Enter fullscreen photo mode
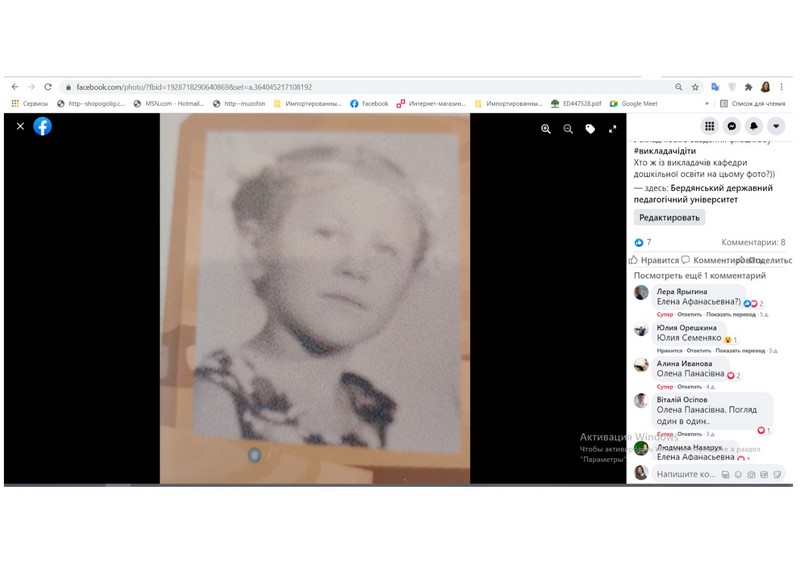The height and width of the screenshot is (566, 800). [x=612, y=129]
